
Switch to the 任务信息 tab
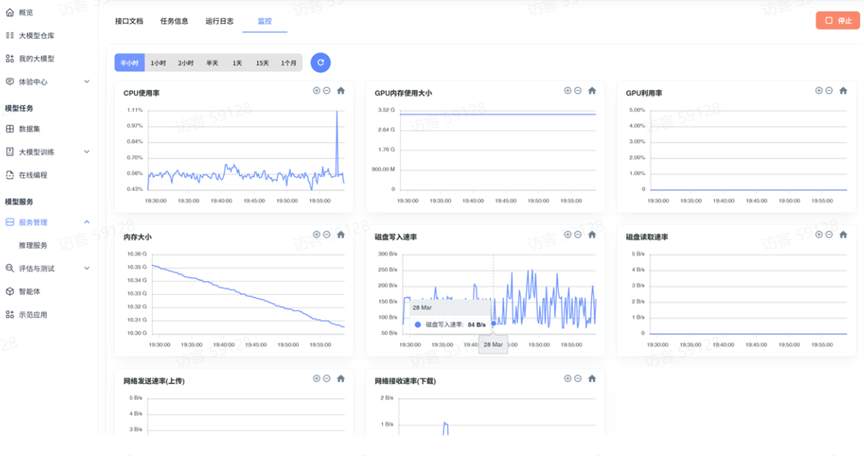click(x=174, y=21)
